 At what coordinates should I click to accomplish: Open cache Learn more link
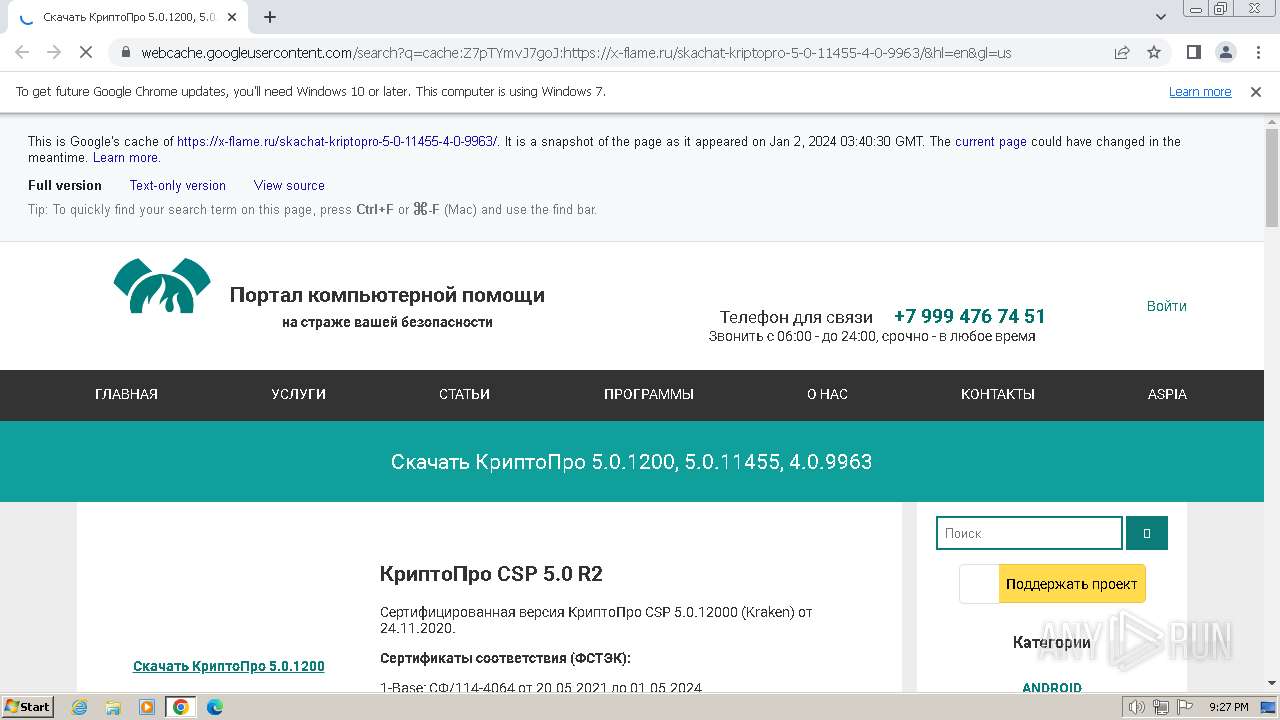125,158
